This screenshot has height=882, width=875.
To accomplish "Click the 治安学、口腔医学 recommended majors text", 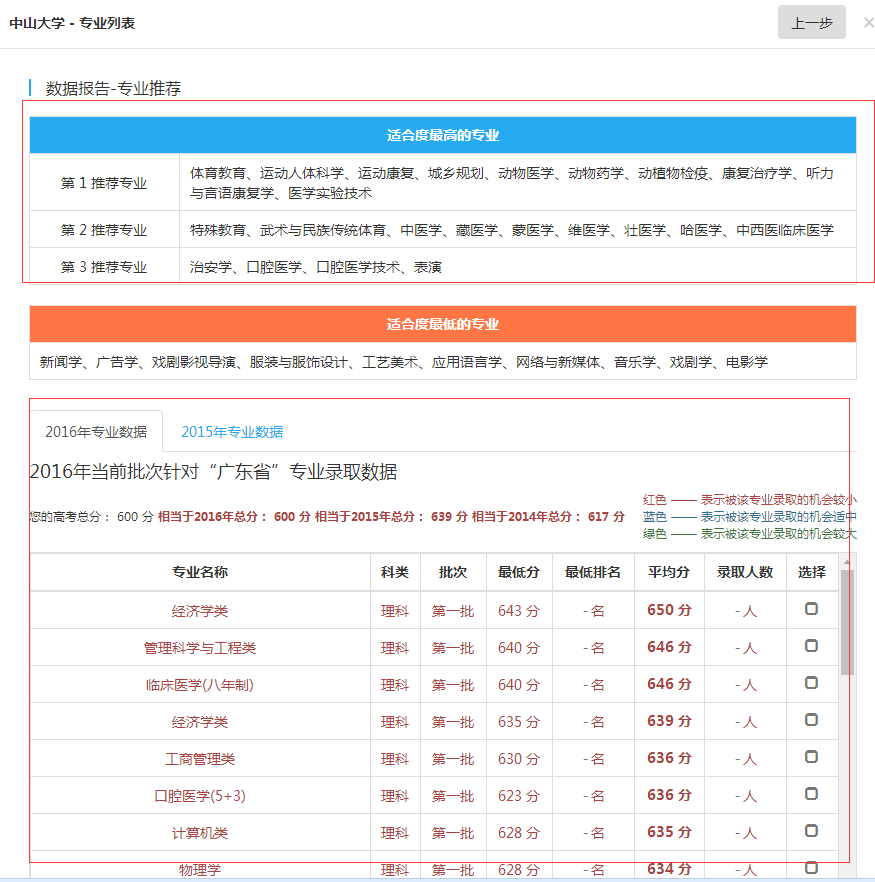I will pyautogui.click(x=315, y=267).
